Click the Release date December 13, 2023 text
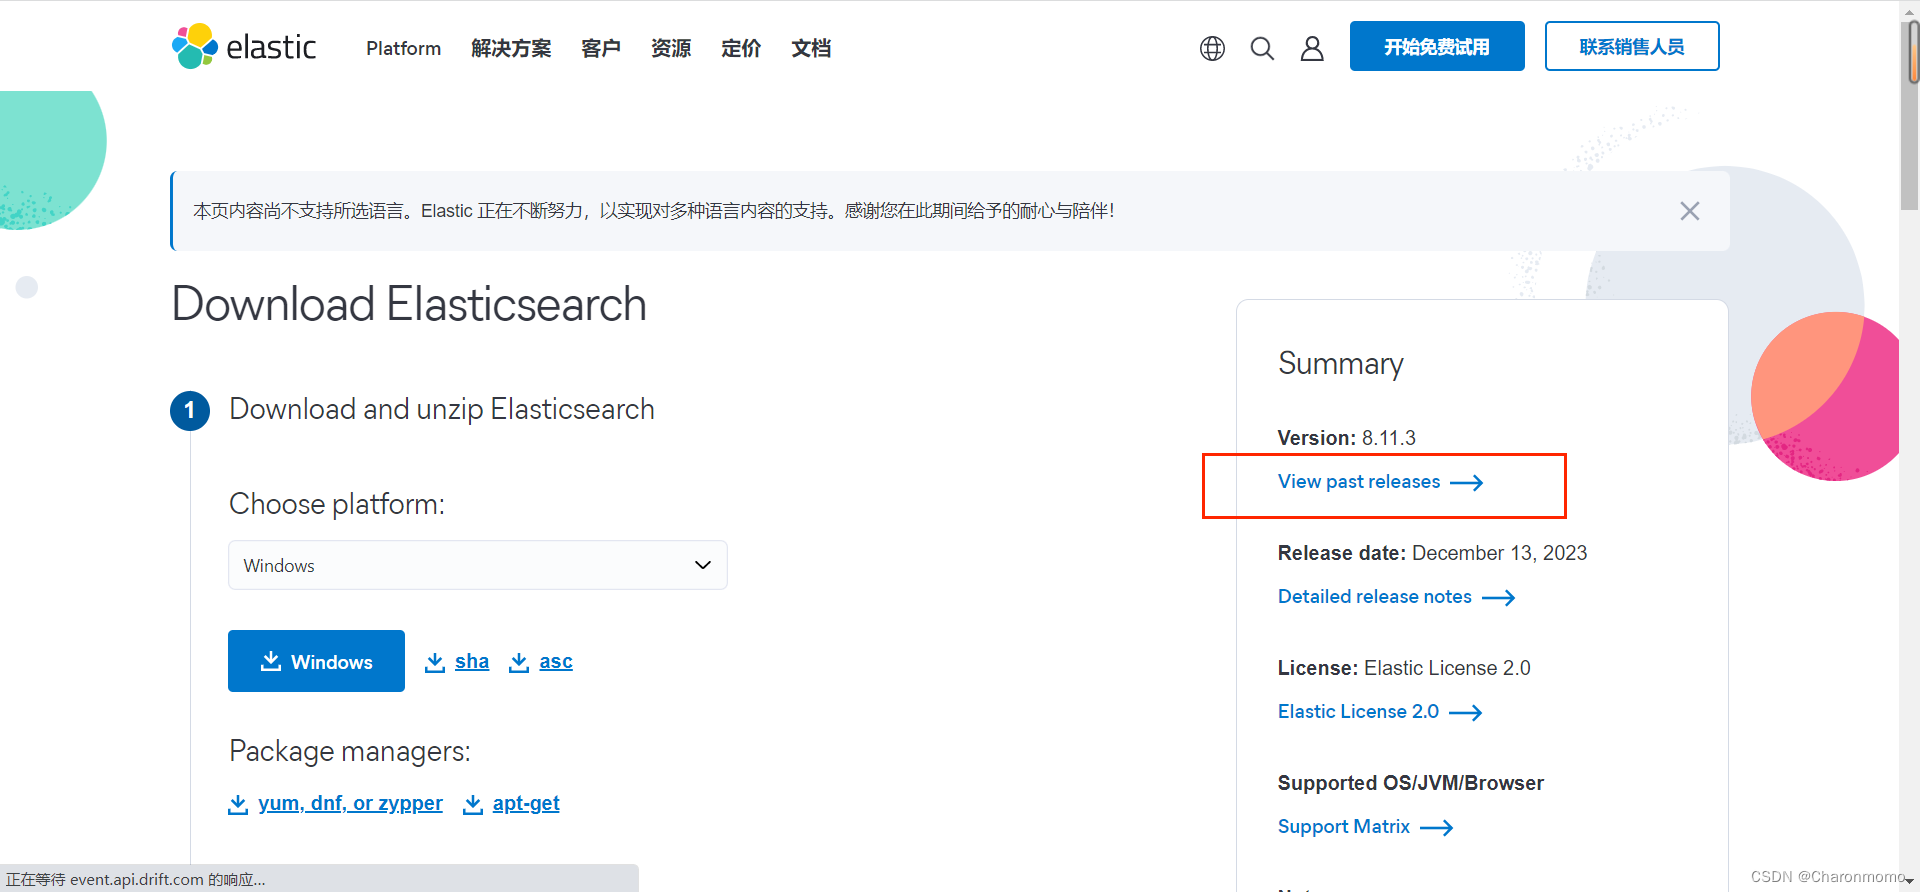Viewport: 1920px width, 892px height. pos(1432,553)
